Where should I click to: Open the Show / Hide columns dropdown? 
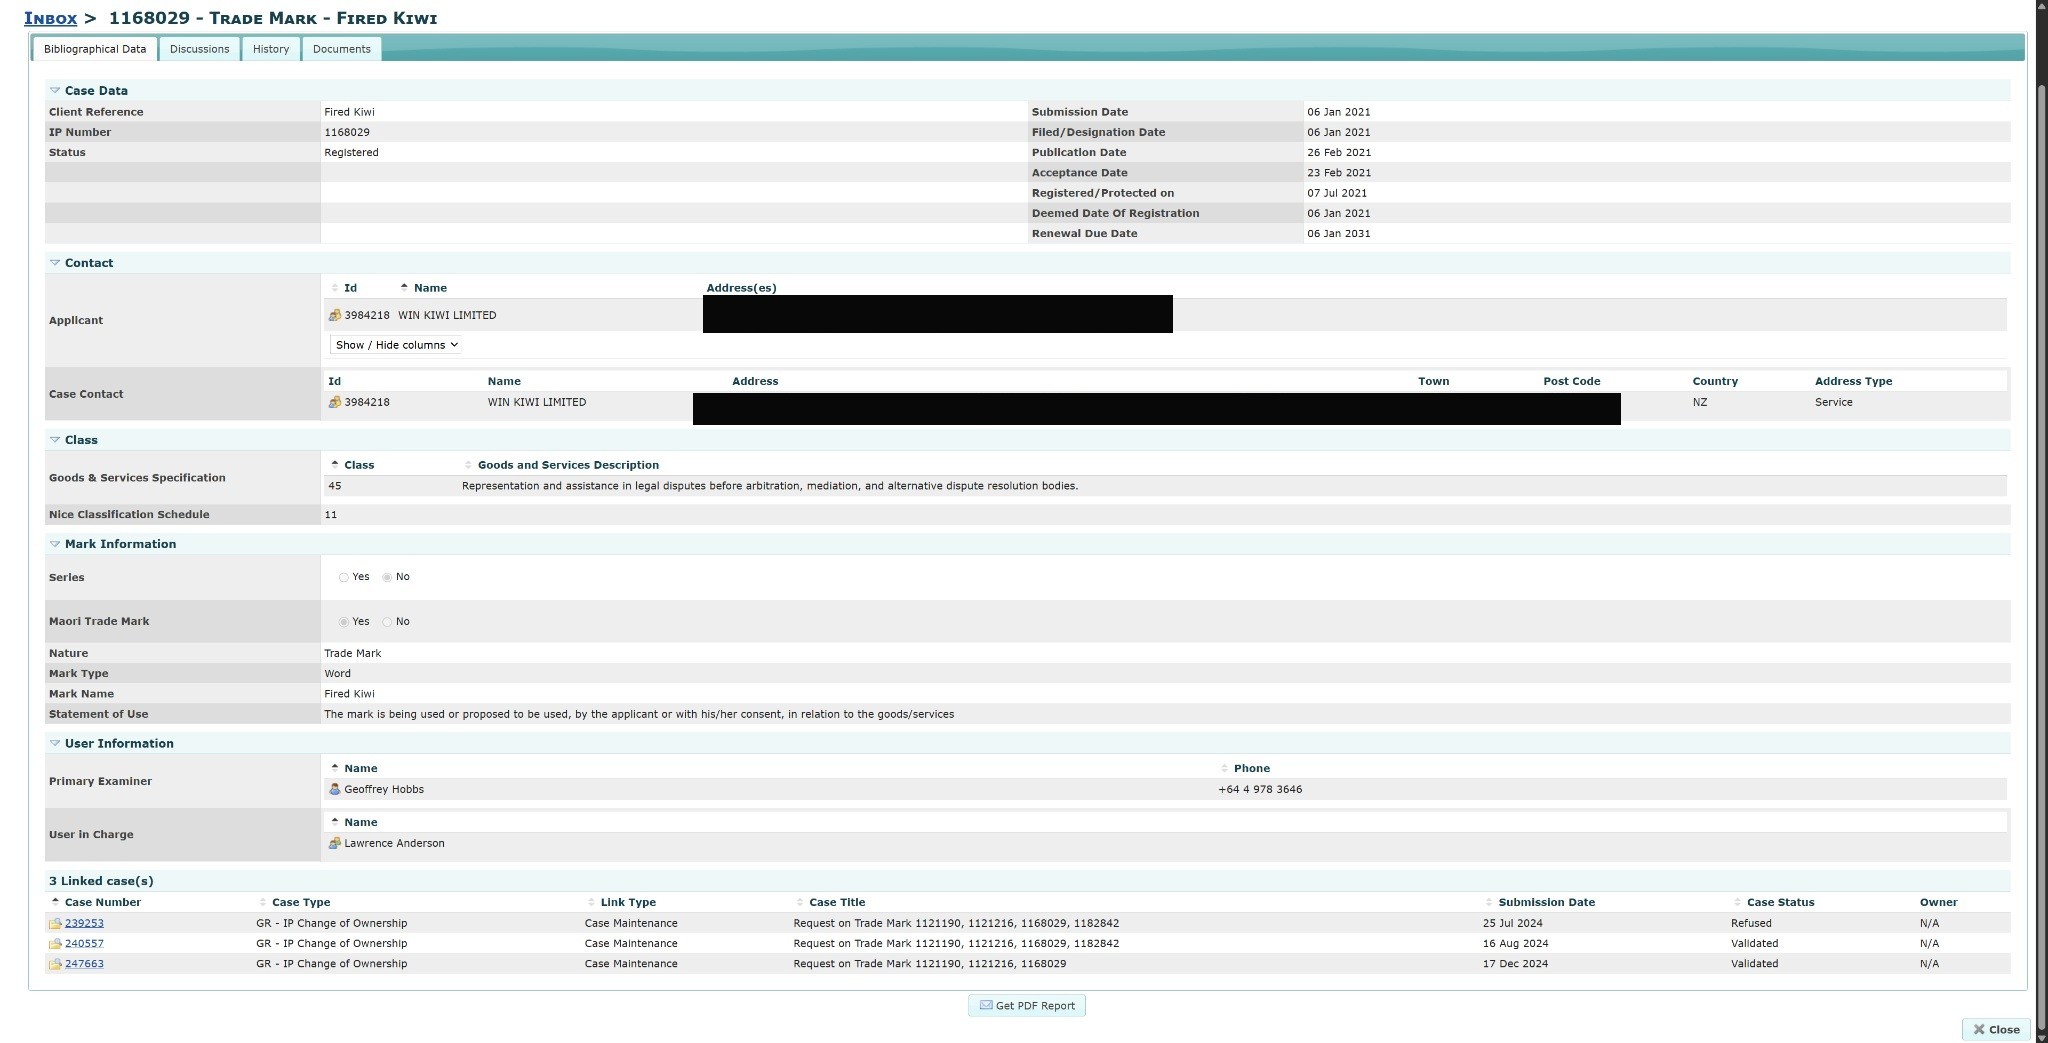[x=394, y=344]
